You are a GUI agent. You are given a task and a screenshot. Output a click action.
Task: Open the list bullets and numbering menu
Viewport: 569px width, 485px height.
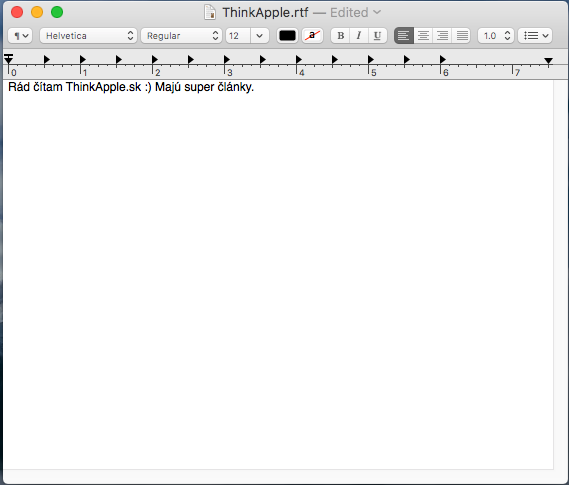535,36
